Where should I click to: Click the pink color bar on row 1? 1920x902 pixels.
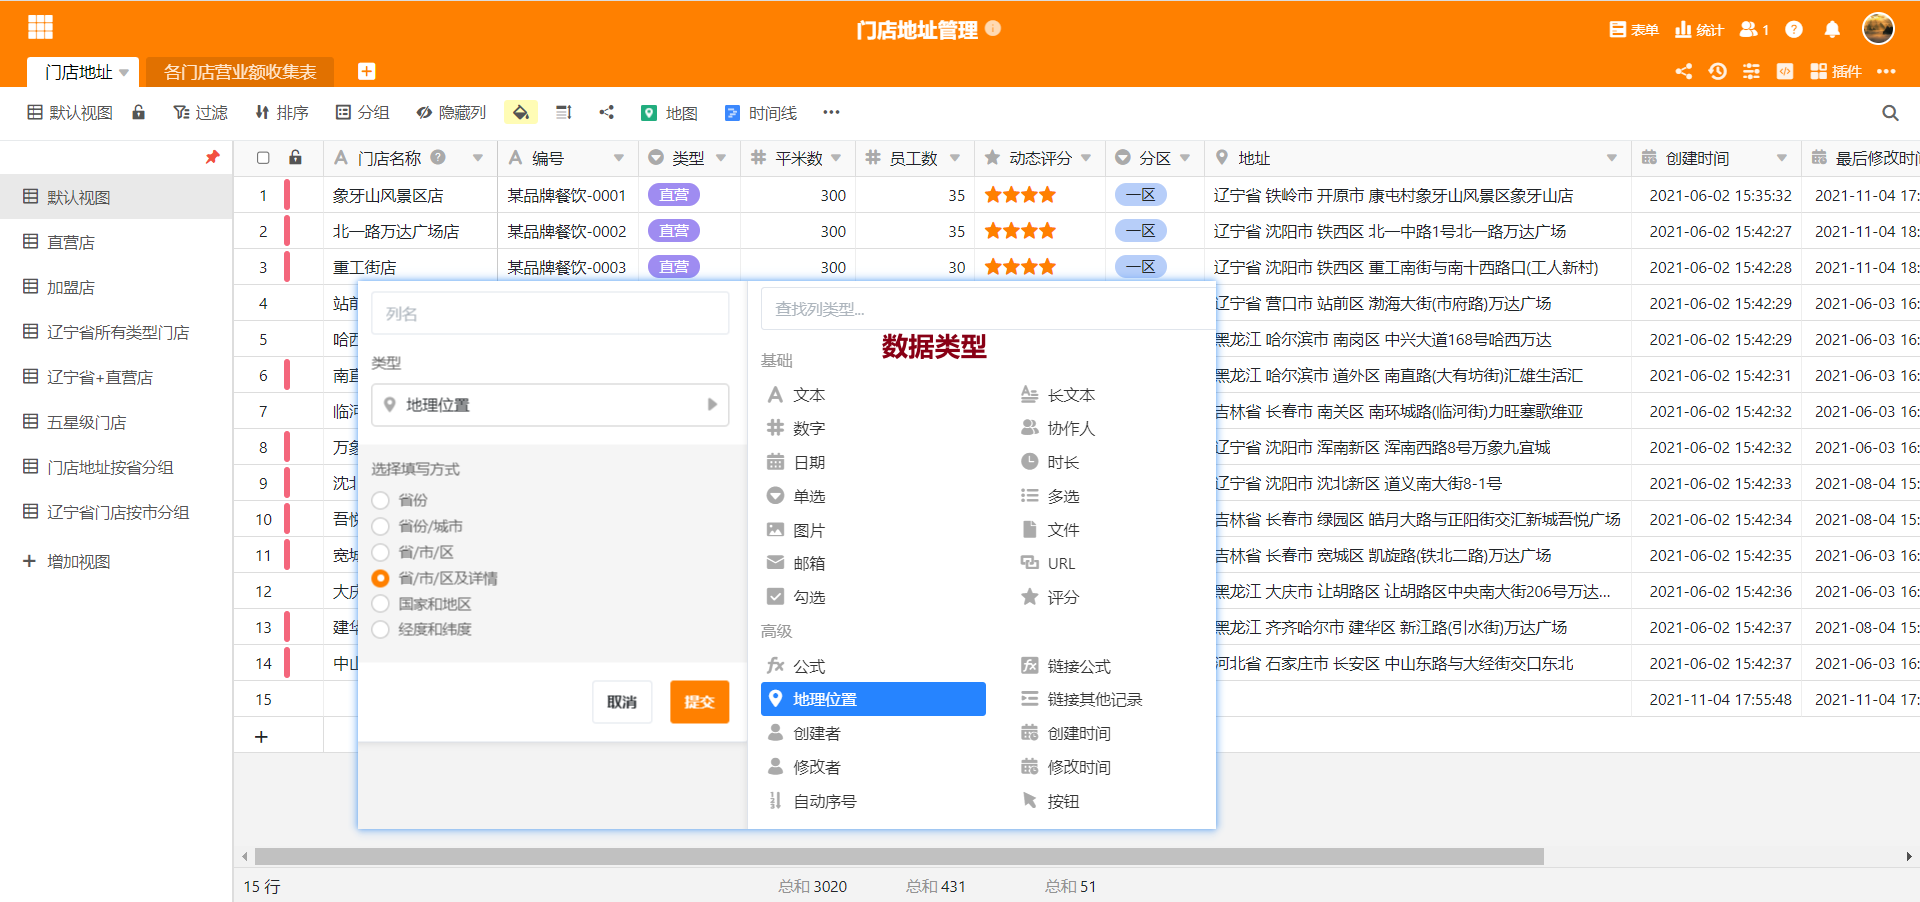(x=287, y=195)
